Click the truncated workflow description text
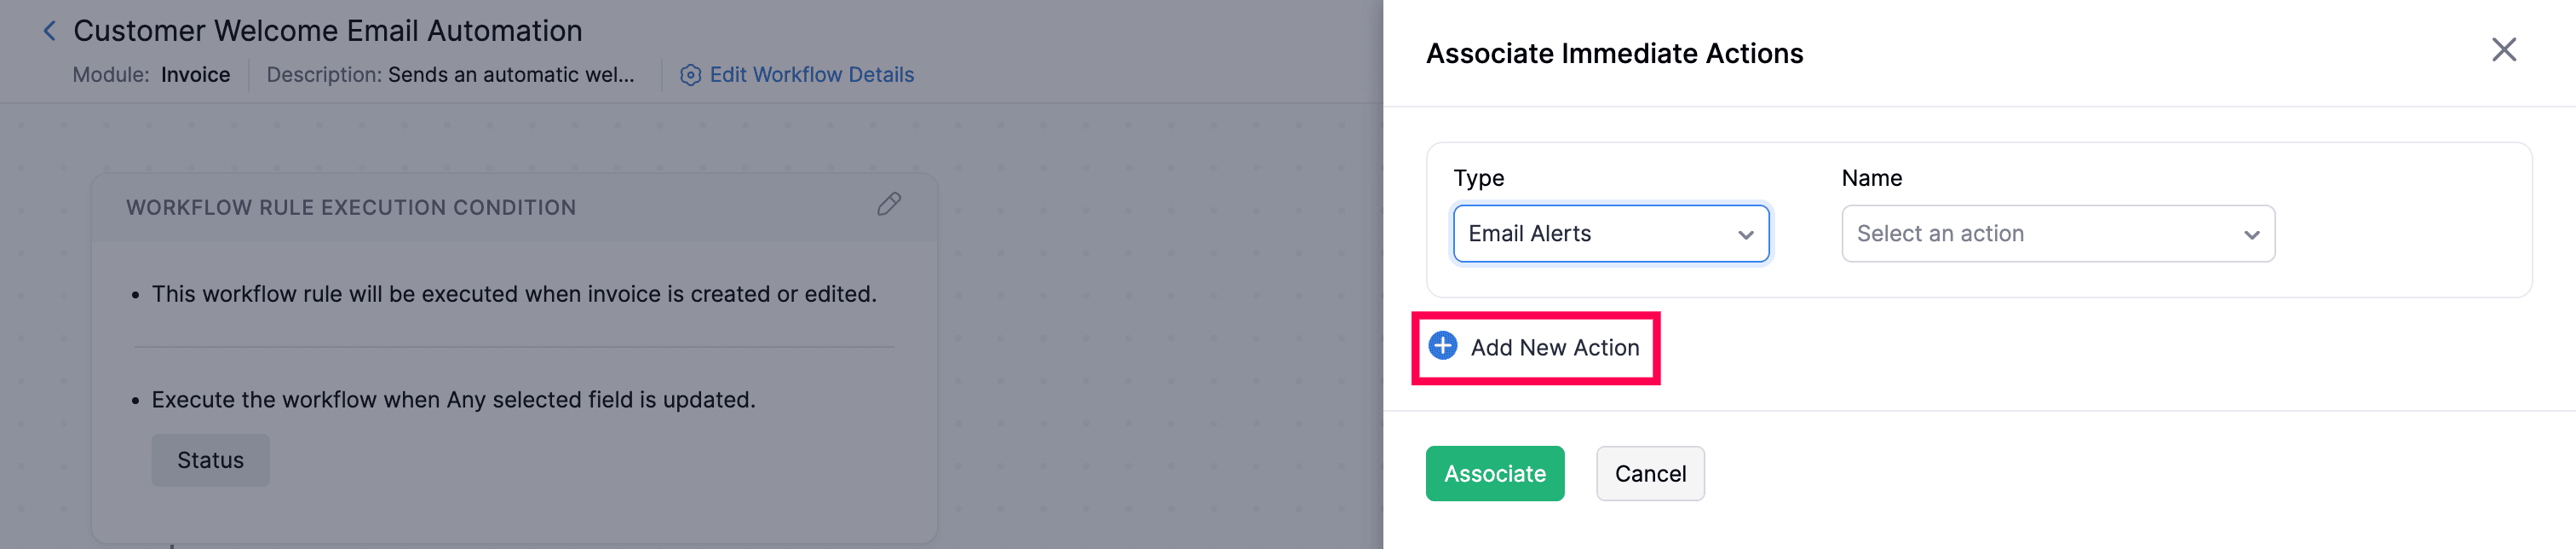Viewport: 2576px width, 549px height. pyautogui.click(x=511, y=74)
